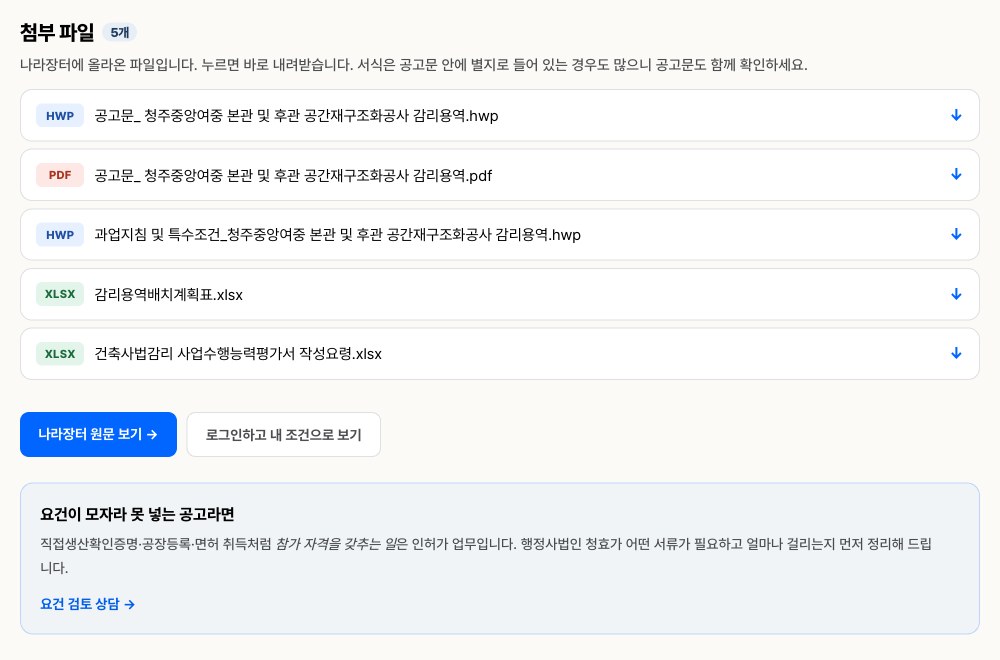Viewport: 1000px width, 660px height.
Task: Click 로그인하고 내 조건으로 보기 button
Action: click(x=284, y=434)
